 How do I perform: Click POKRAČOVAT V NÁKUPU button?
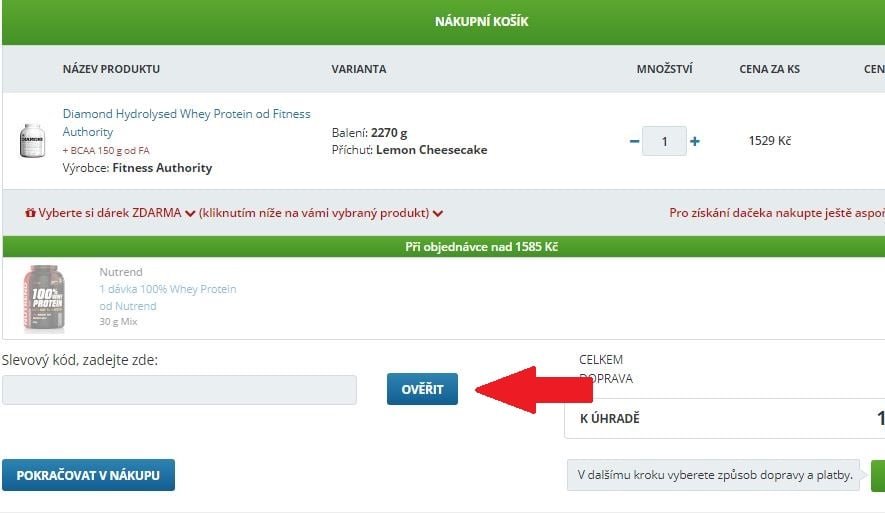pos(88,475)
